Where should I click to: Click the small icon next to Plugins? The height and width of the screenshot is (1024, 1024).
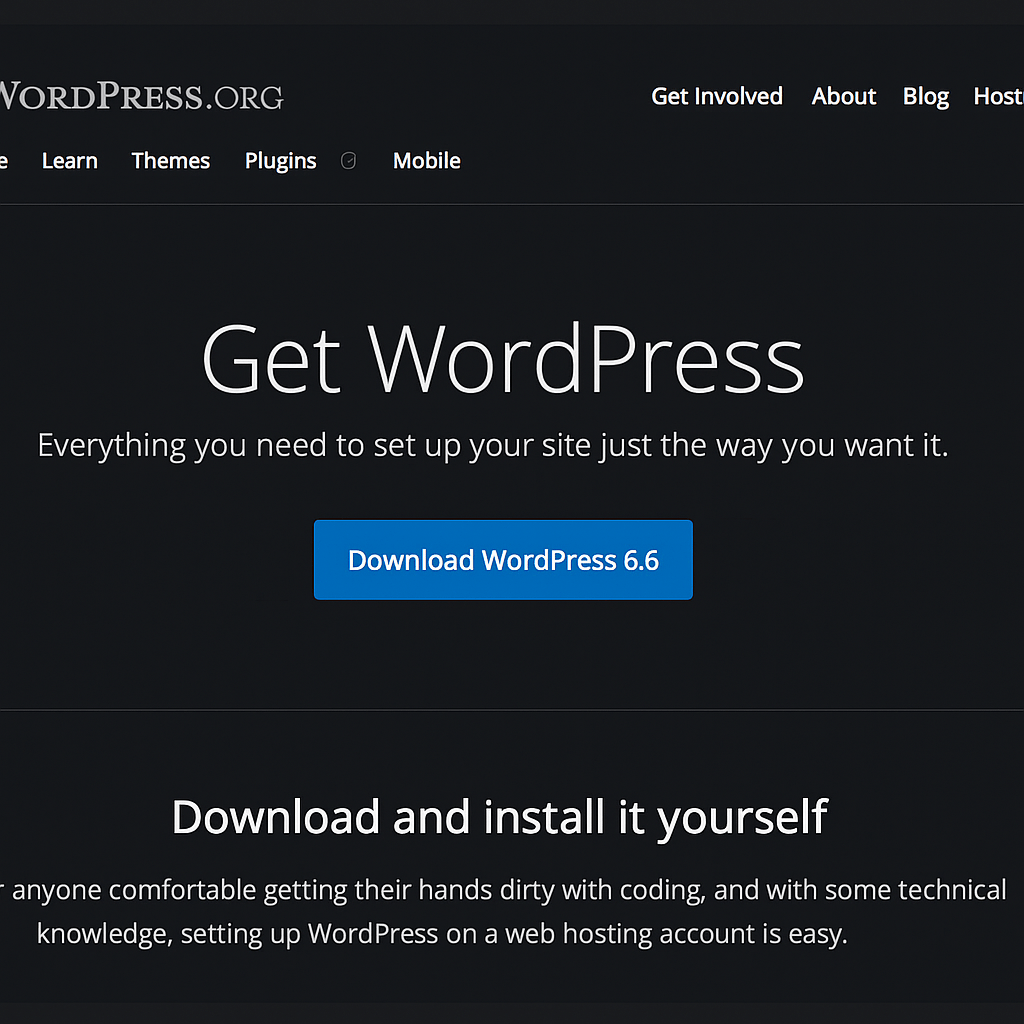point(348,161)
